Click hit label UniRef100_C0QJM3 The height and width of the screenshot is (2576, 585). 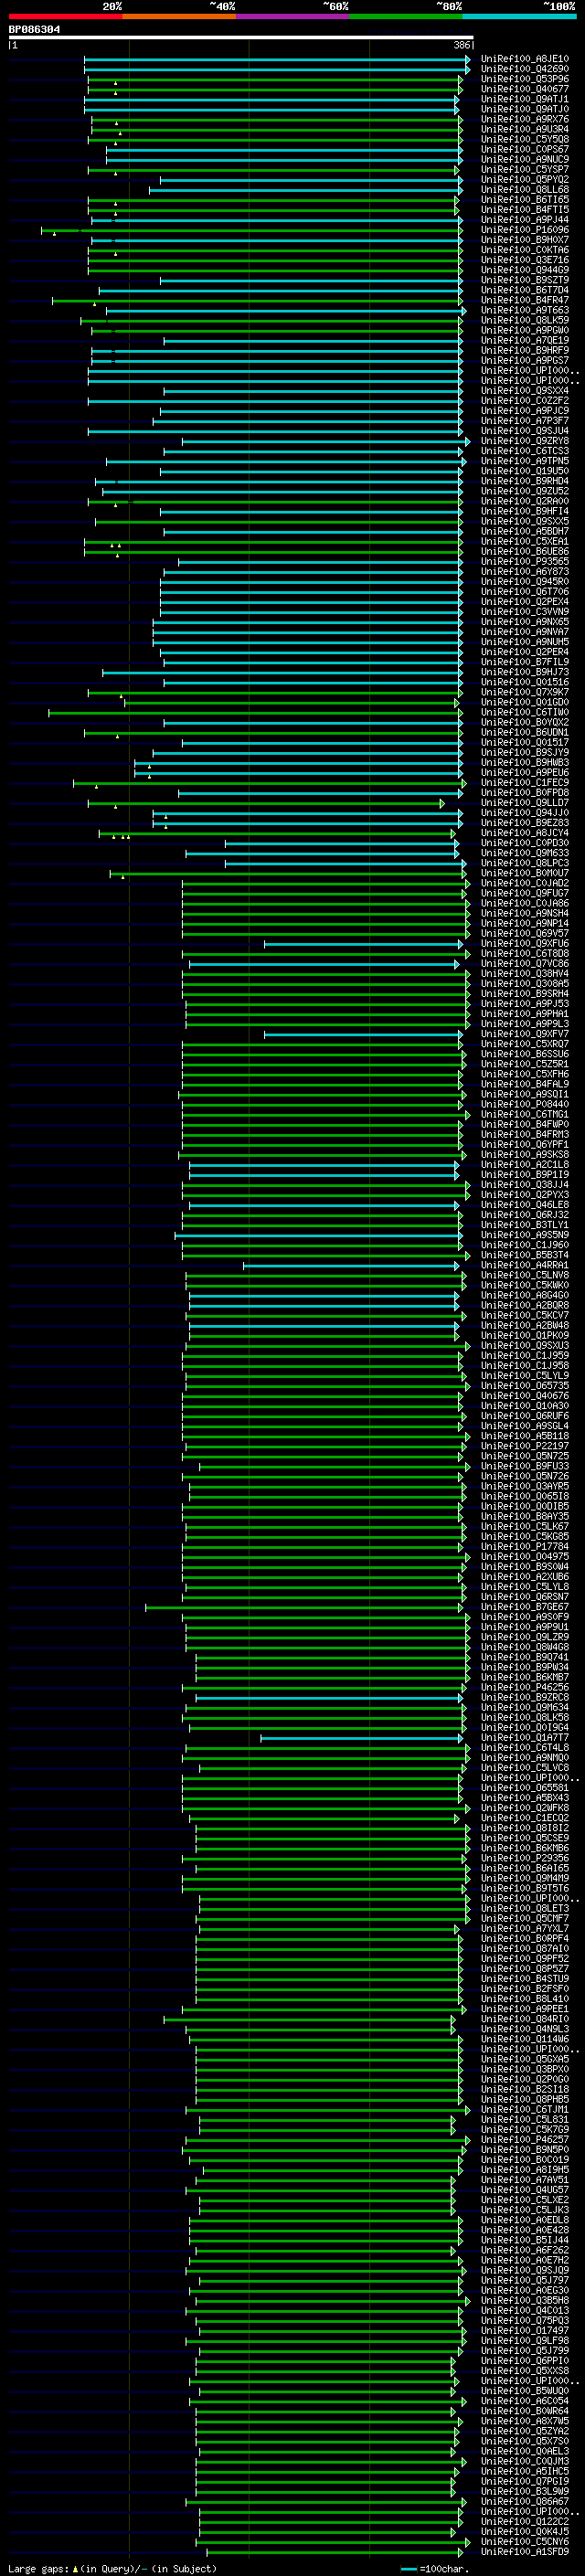click(x=525, y=2462)
